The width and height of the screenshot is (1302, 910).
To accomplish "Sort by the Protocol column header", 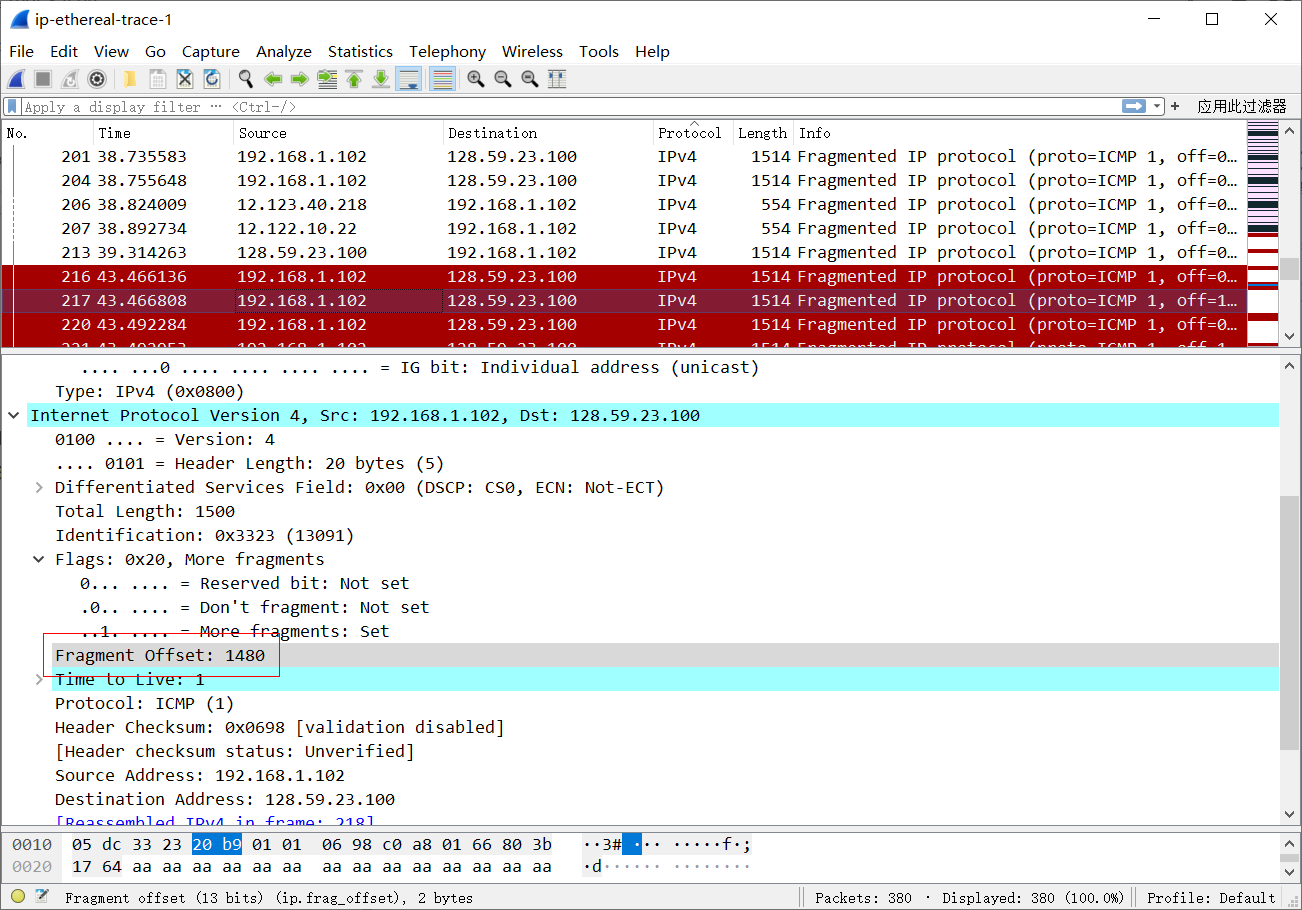I will [693, 133].
